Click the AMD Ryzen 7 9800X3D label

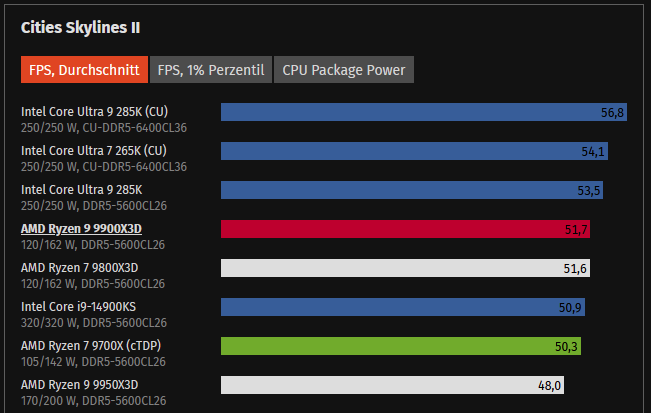80,268
